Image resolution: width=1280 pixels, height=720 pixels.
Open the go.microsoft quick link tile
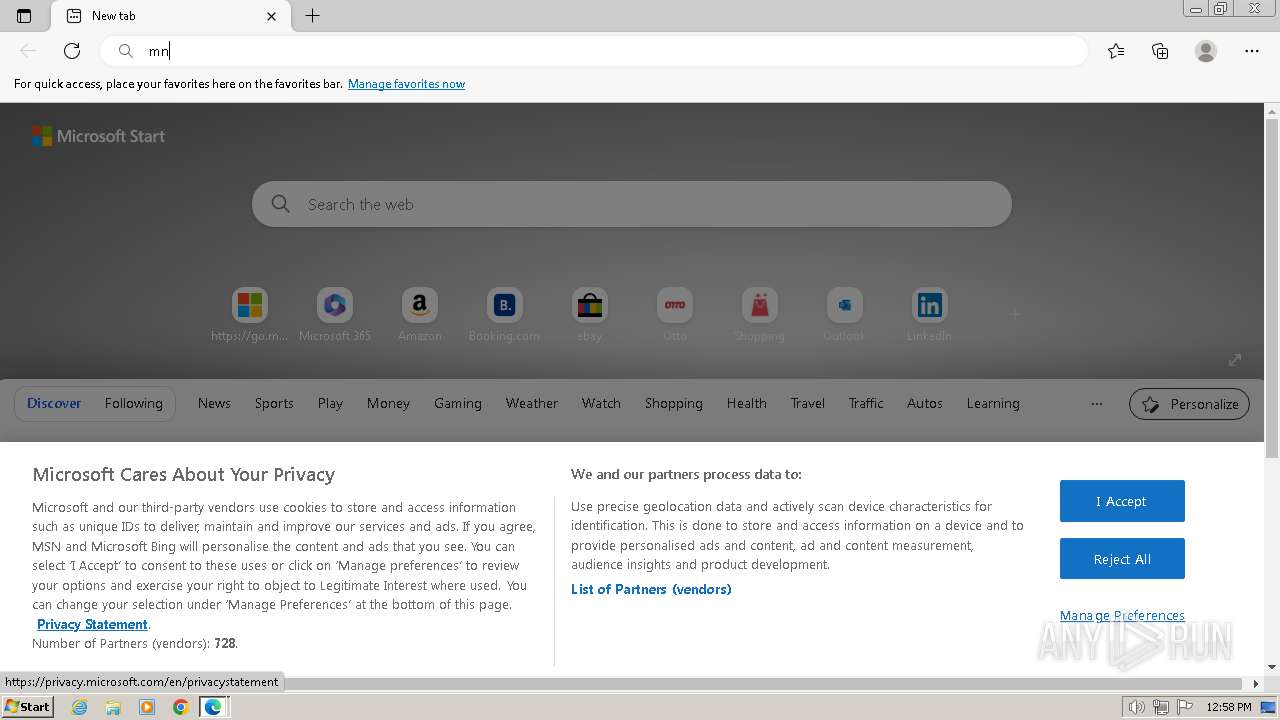coord(250,314)
